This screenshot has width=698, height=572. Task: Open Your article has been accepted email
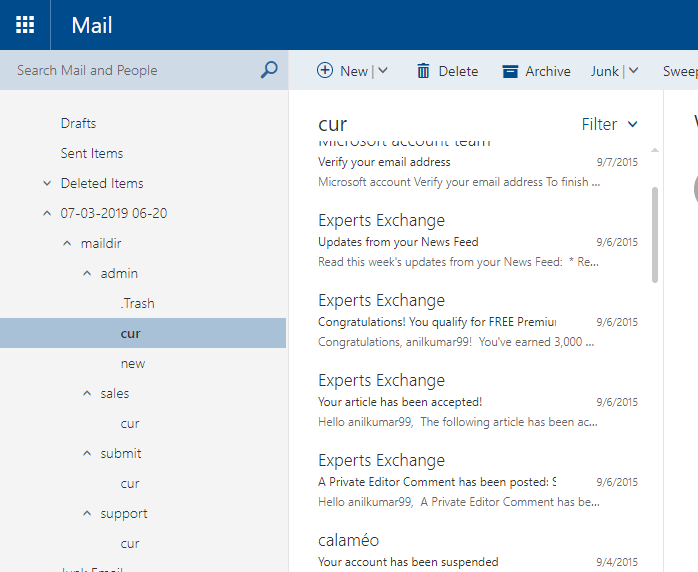tap(478, 400)
